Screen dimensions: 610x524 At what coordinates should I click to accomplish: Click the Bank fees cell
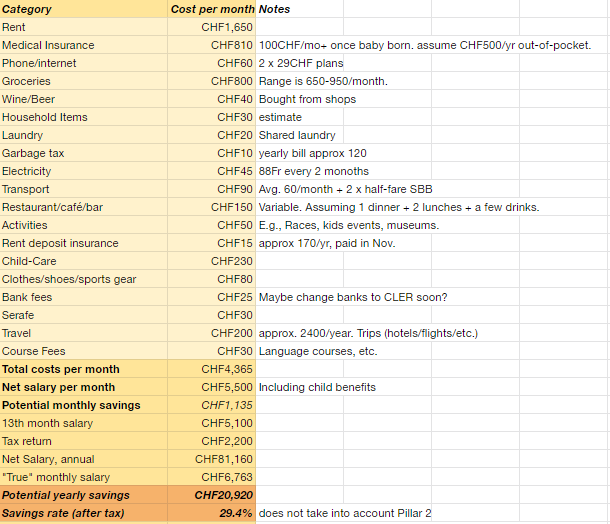click(84, 297)
